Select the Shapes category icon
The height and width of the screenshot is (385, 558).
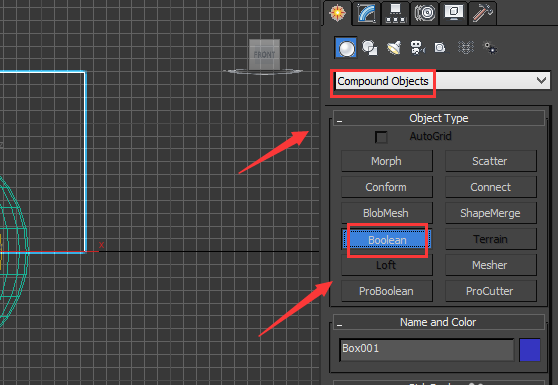[370, 47]
